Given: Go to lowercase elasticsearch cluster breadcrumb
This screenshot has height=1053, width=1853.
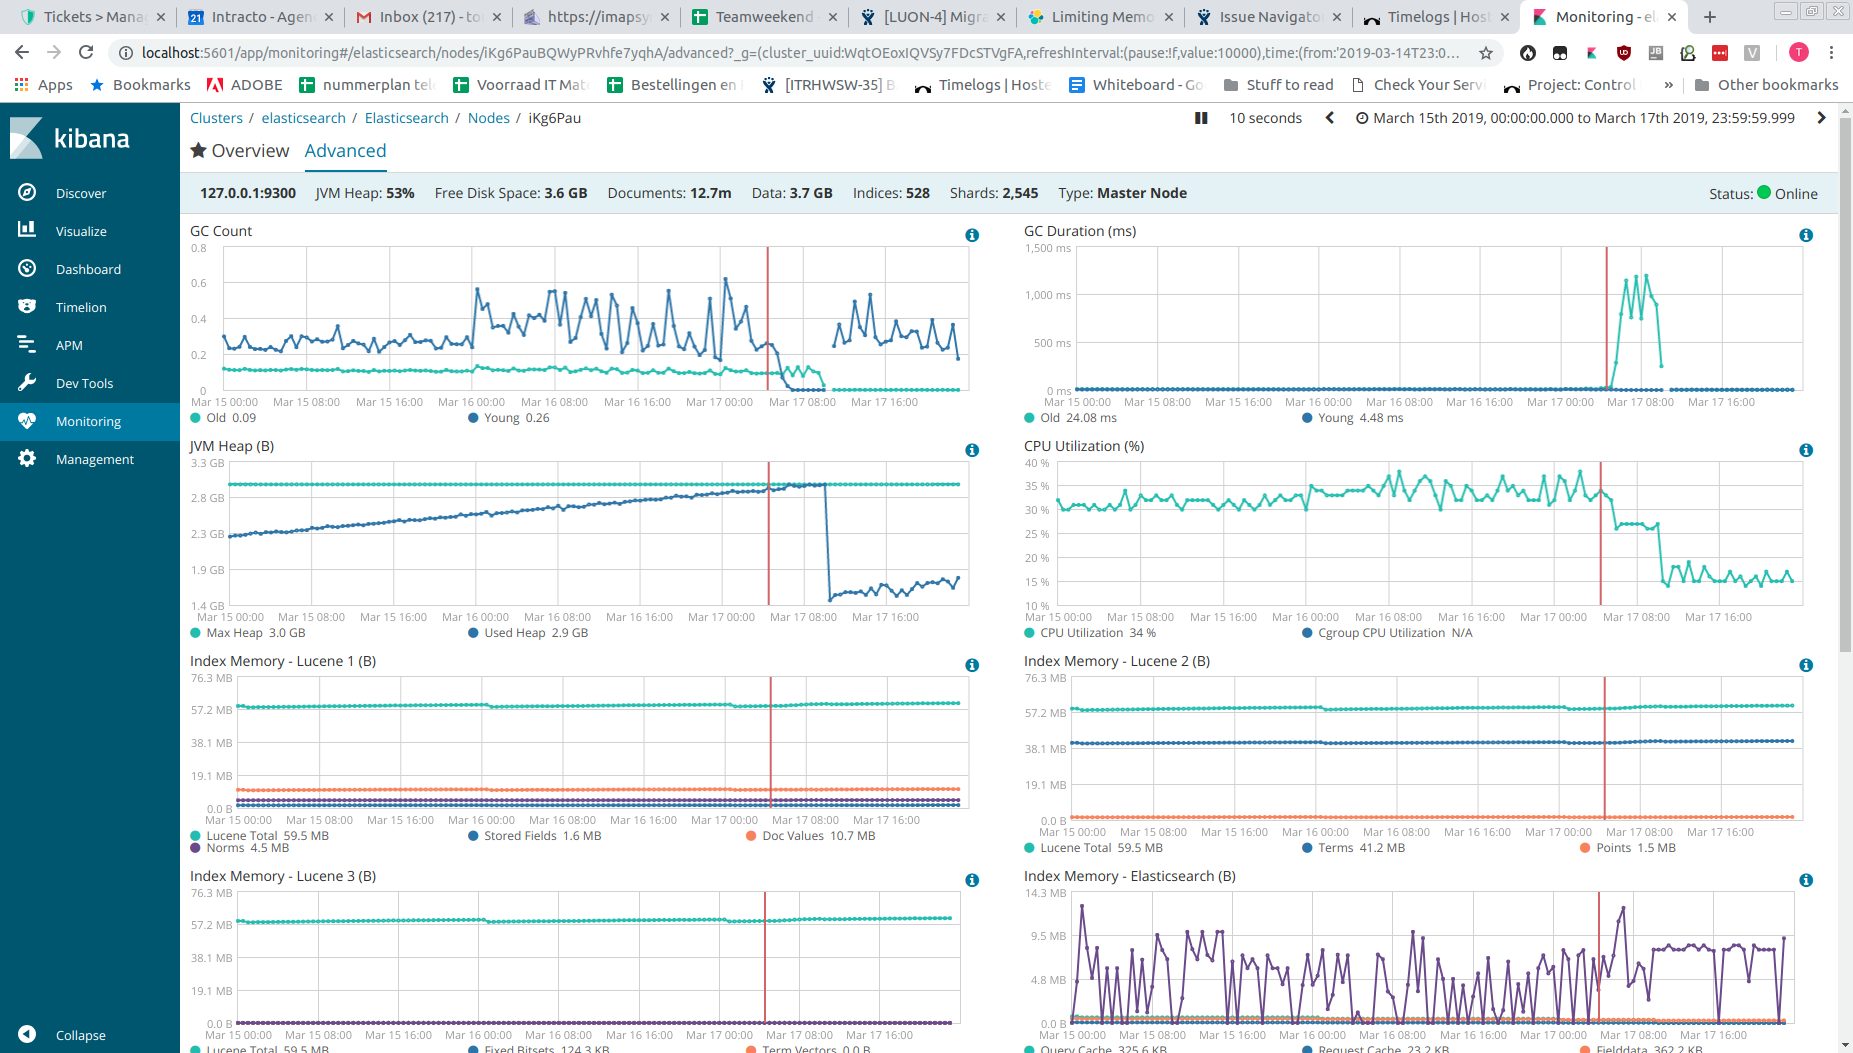Looking at the screenshot, I should point(303,118).
